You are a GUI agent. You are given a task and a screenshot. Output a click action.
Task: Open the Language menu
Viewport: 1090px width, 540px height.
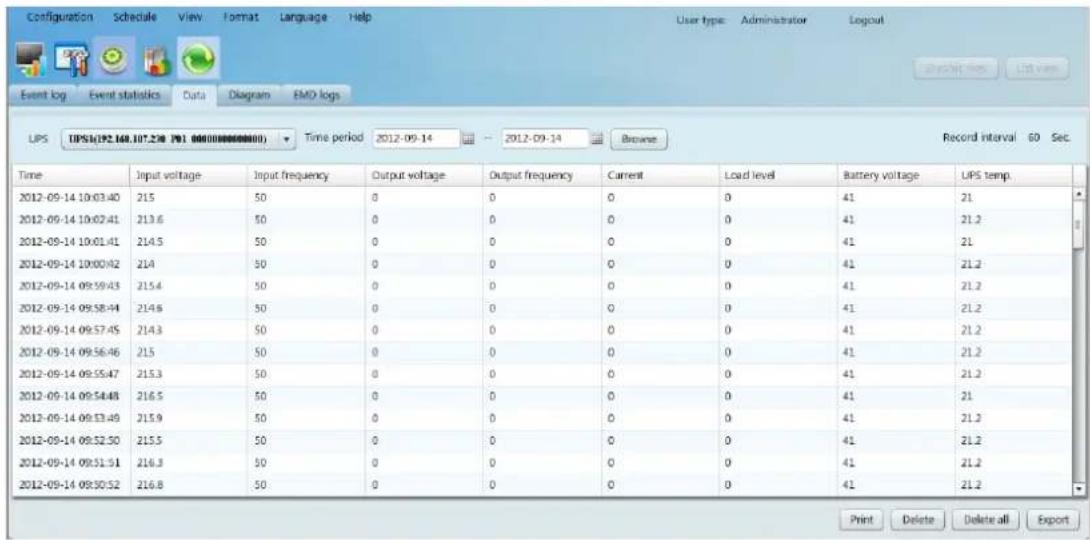coord(303,16)
